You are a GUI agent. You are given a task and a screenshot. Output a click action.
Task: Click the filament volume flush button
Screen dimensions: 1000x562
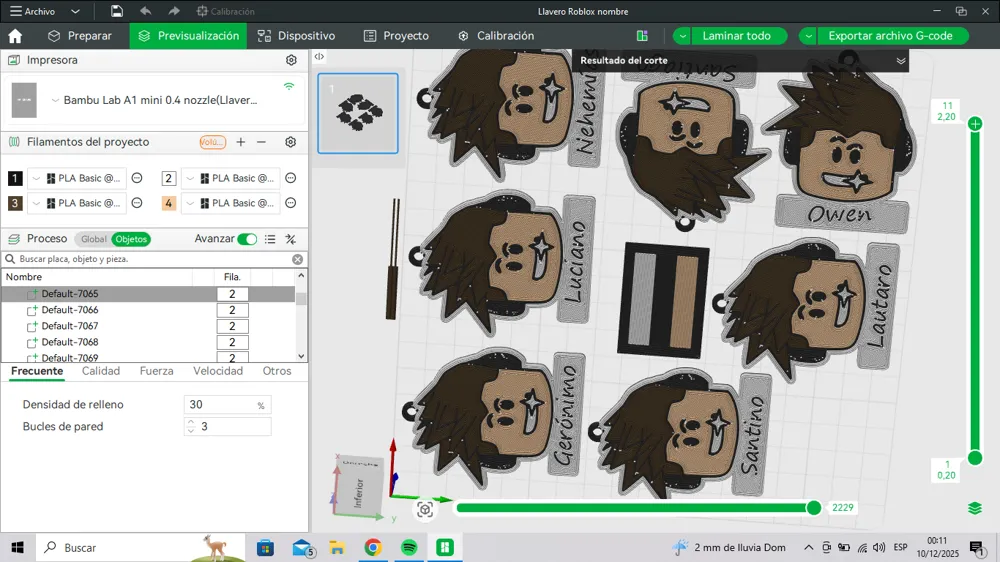coord(212,142)
